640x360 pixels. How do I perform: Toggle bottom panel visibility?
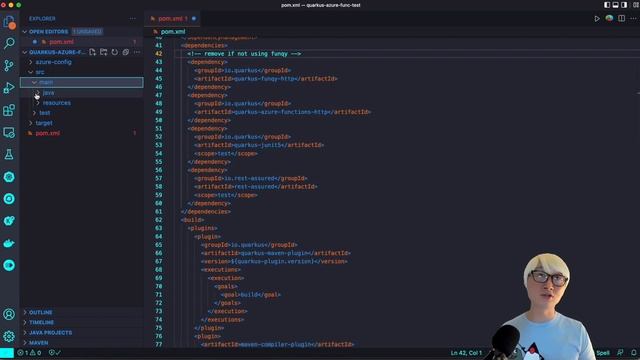coord(616,5)
